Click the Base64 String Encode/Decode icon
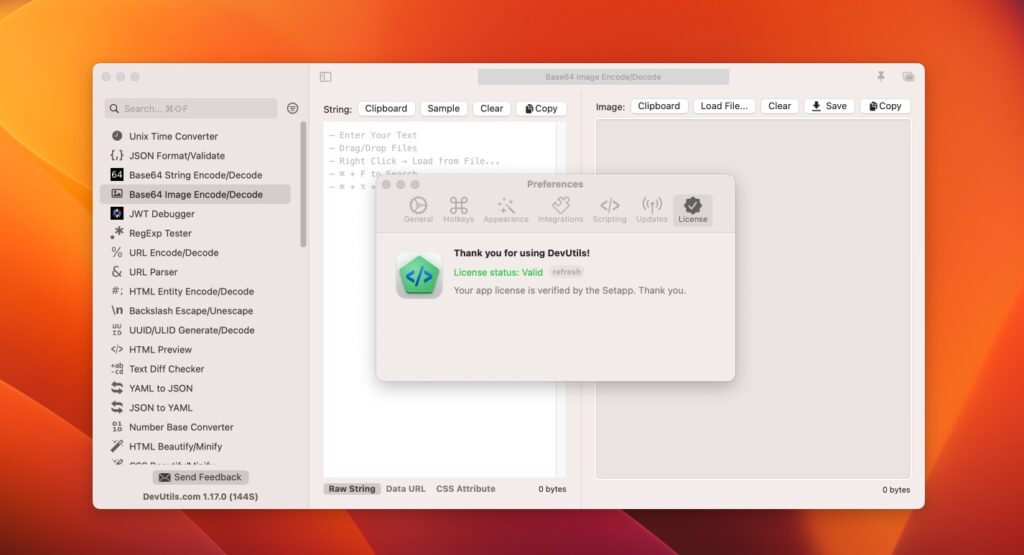This screenshot has height=555, width=1024. click(x=117, y=174)
